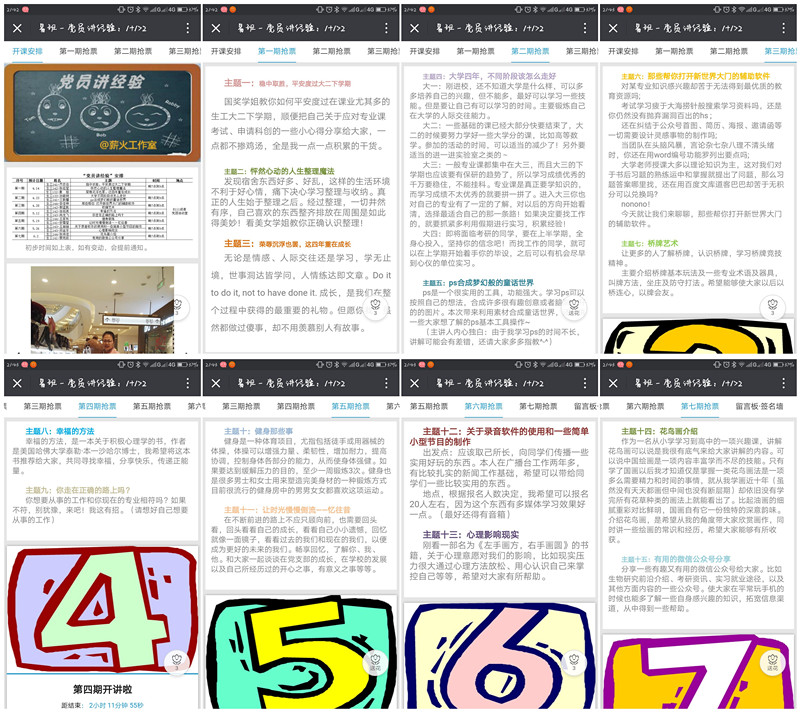Select 开课安排 tab on the 主题六 page
Image resolution: width=800 pixels, height=712 pixels.
click(625, 51)
